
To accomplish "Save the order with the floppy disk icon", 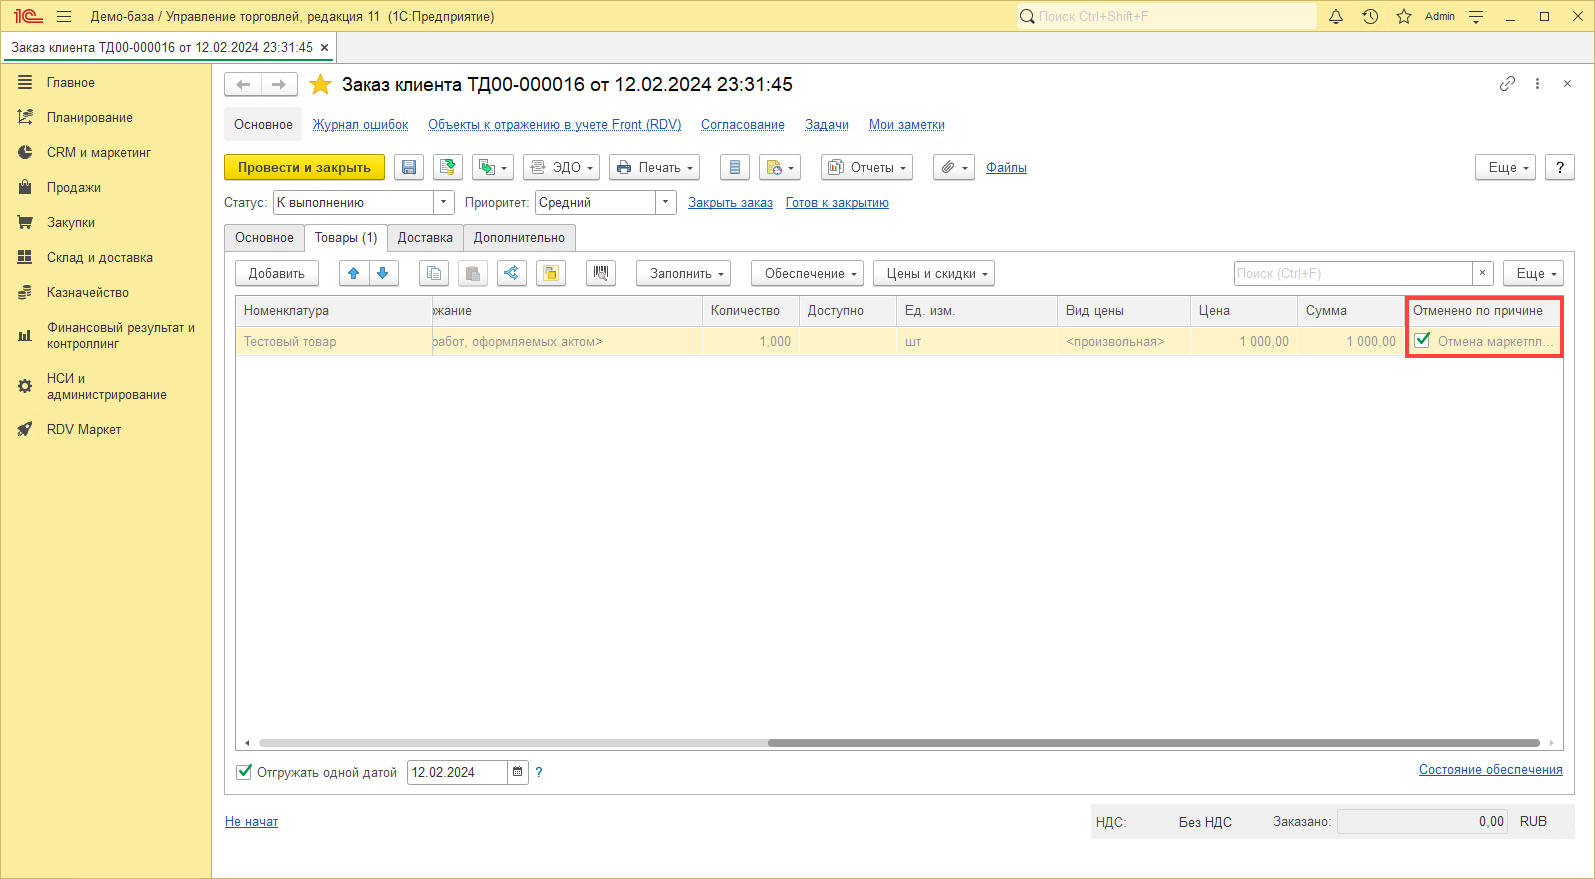I will point(409,168).
